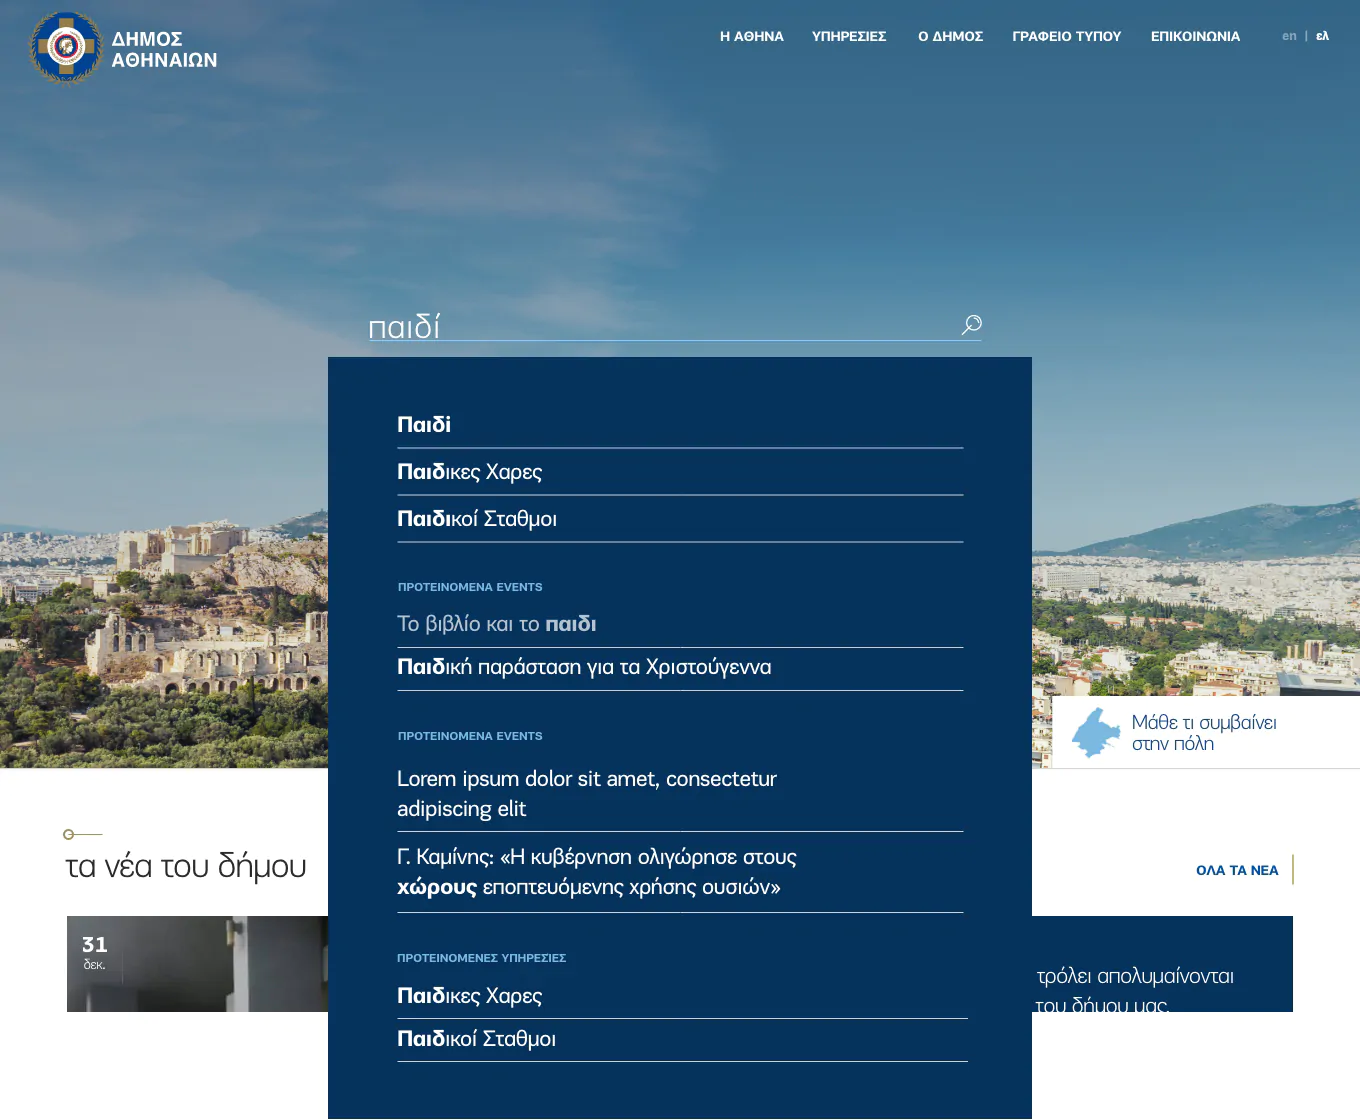Click the ΠΡΟΤΕΙΝΟΜΕΝΕΣ ΥΠΗΡΕΣΙΕΣ heading
This screenshot has width=1360, height=1120.
(x=481, y=958)
